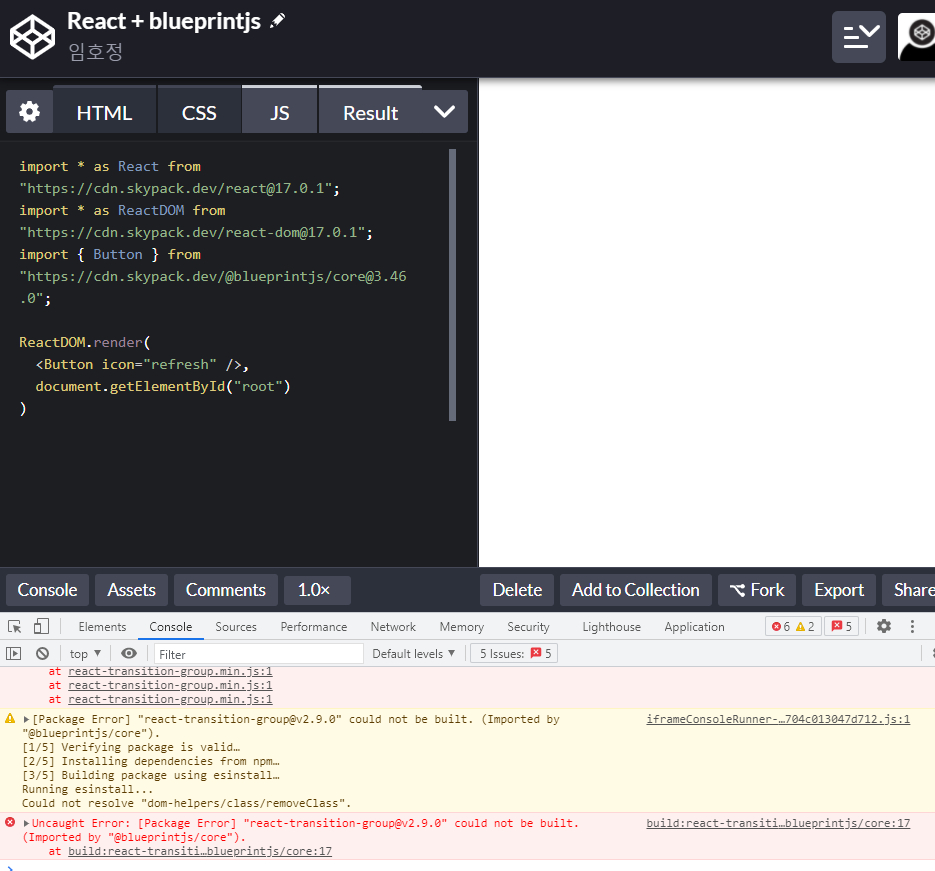This screenshot has height=871, width=935.
Task: Open the Default levels dropdown
Action: pos(413,653)
